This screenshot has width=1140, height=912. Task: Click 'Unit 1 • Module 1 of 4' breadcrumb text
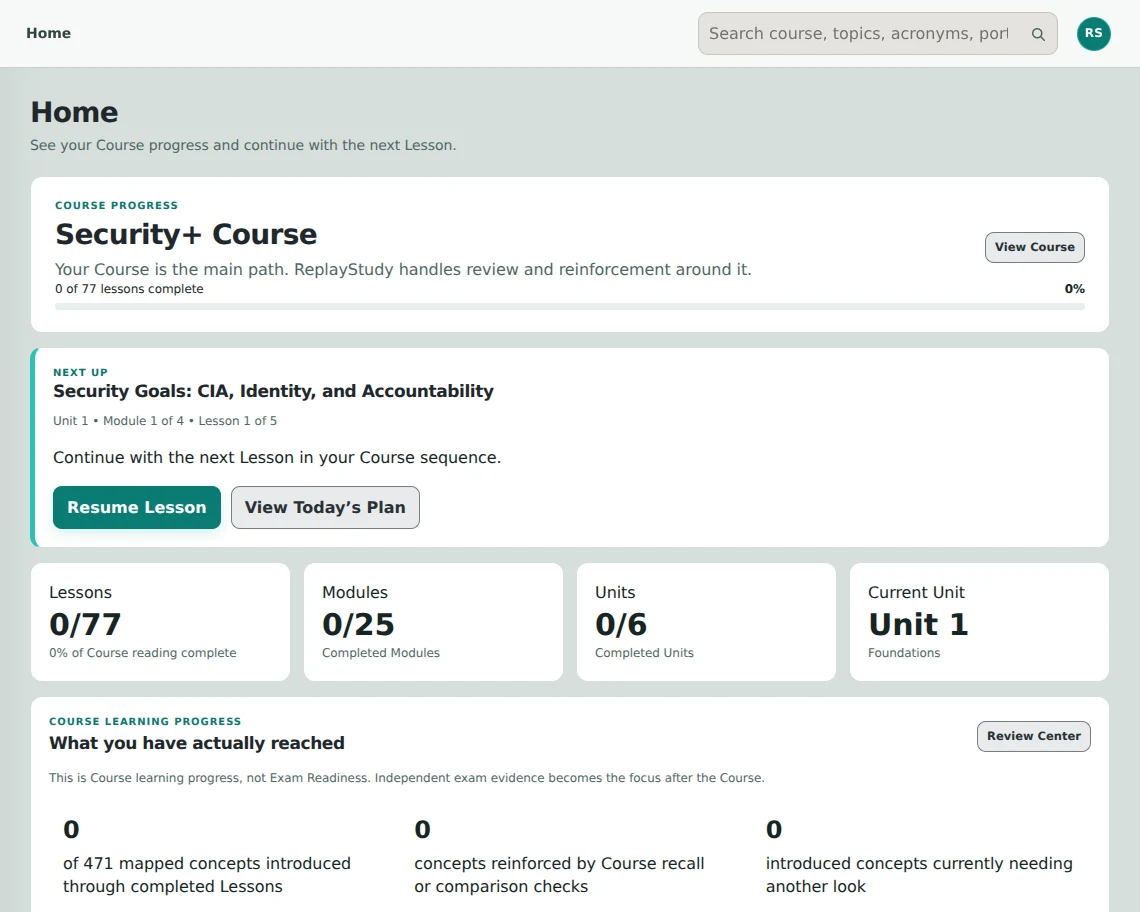pyautogui.click(x=119, y=421)
